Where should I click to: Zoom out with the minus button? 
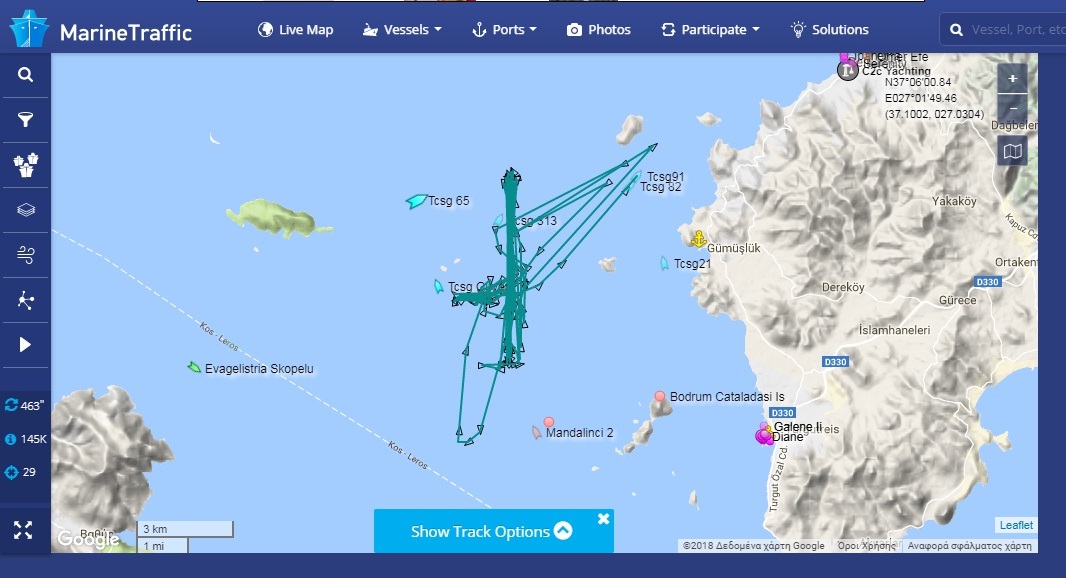(x=1012, y=108)
